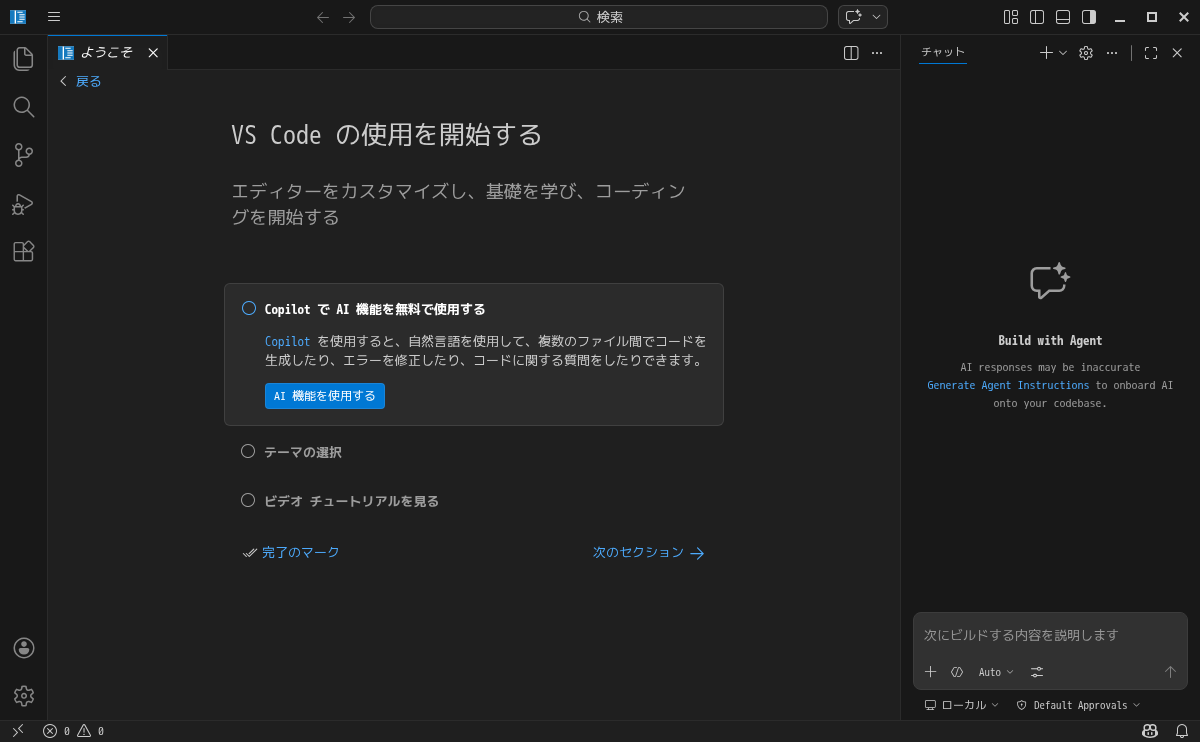Open the Extensions view

point(23,251)
